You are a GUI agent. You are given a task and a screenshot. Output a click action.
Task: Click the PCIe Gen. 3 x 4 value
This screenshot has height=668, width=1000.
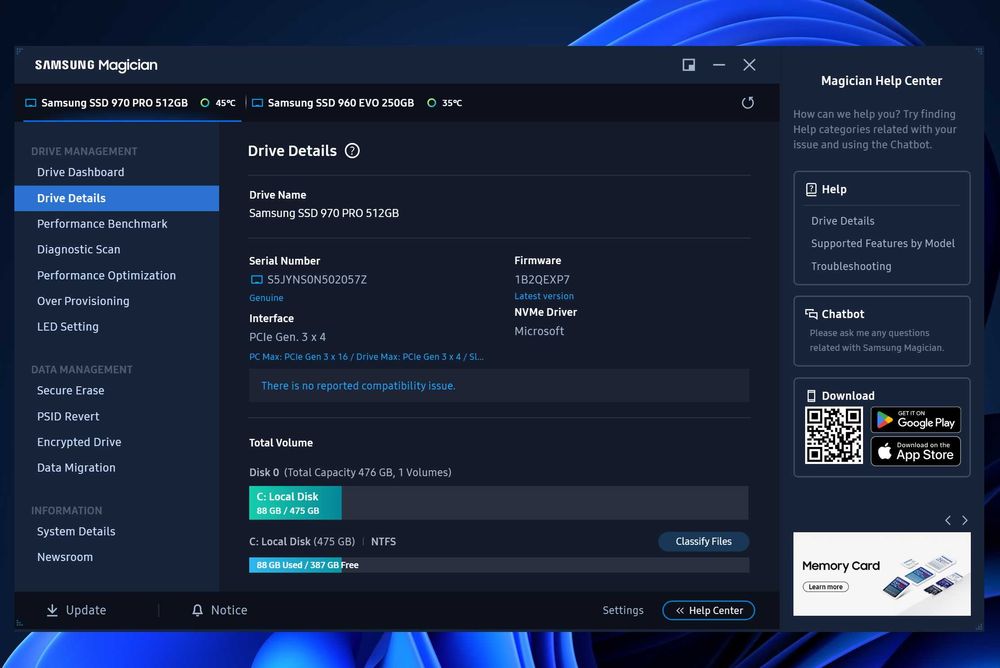pos(287,337)
